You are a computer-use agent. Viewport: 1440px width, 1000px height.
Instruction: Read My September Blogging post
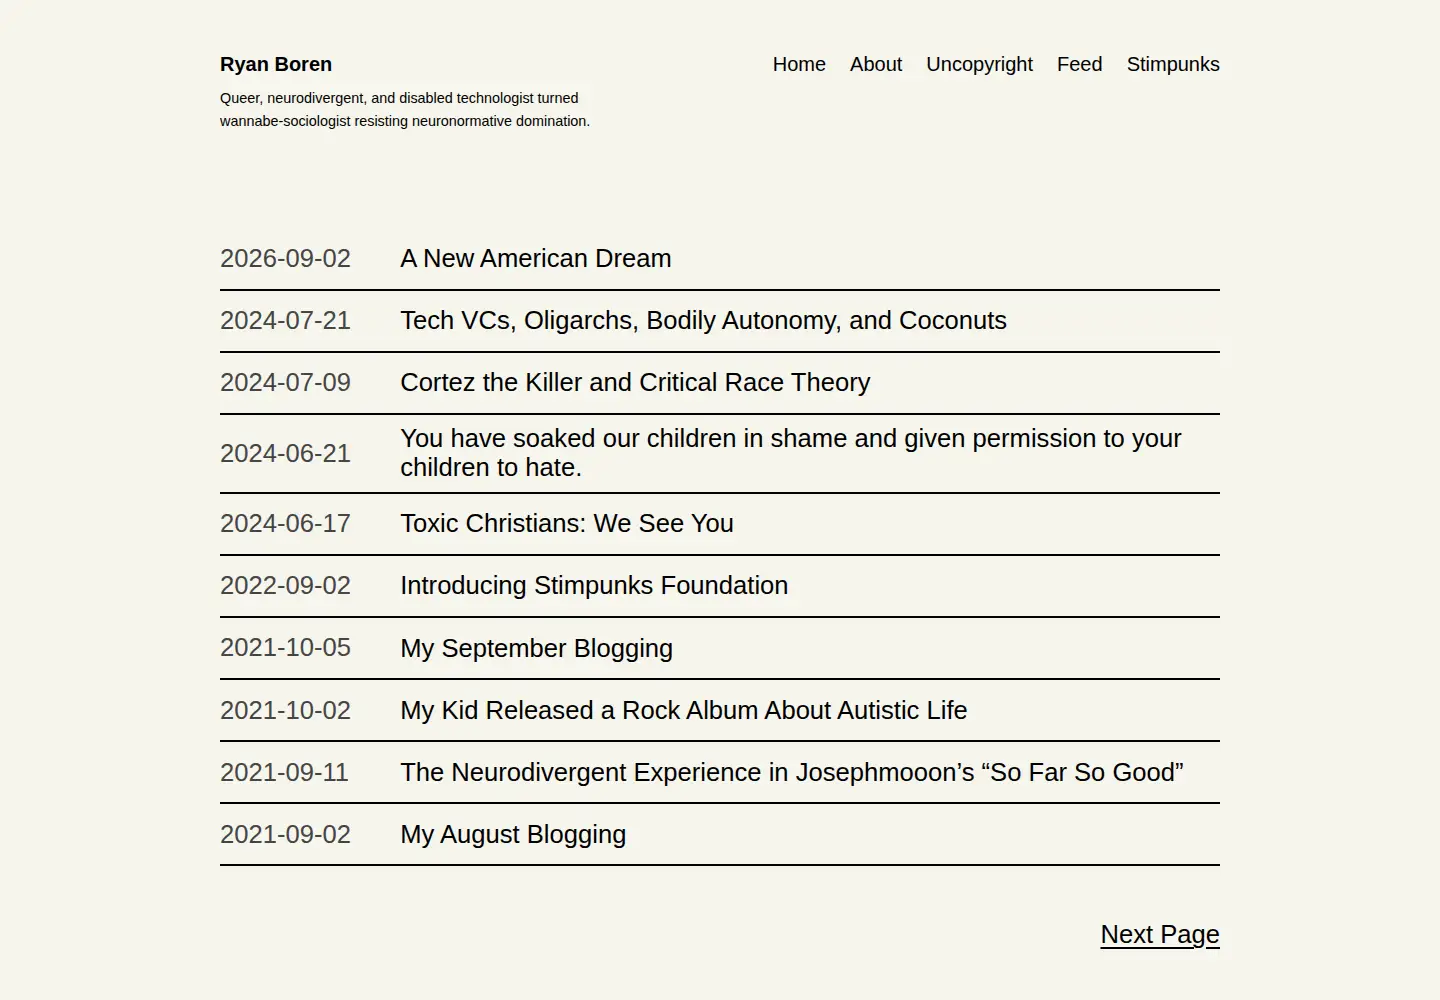(x=537, y=648)
